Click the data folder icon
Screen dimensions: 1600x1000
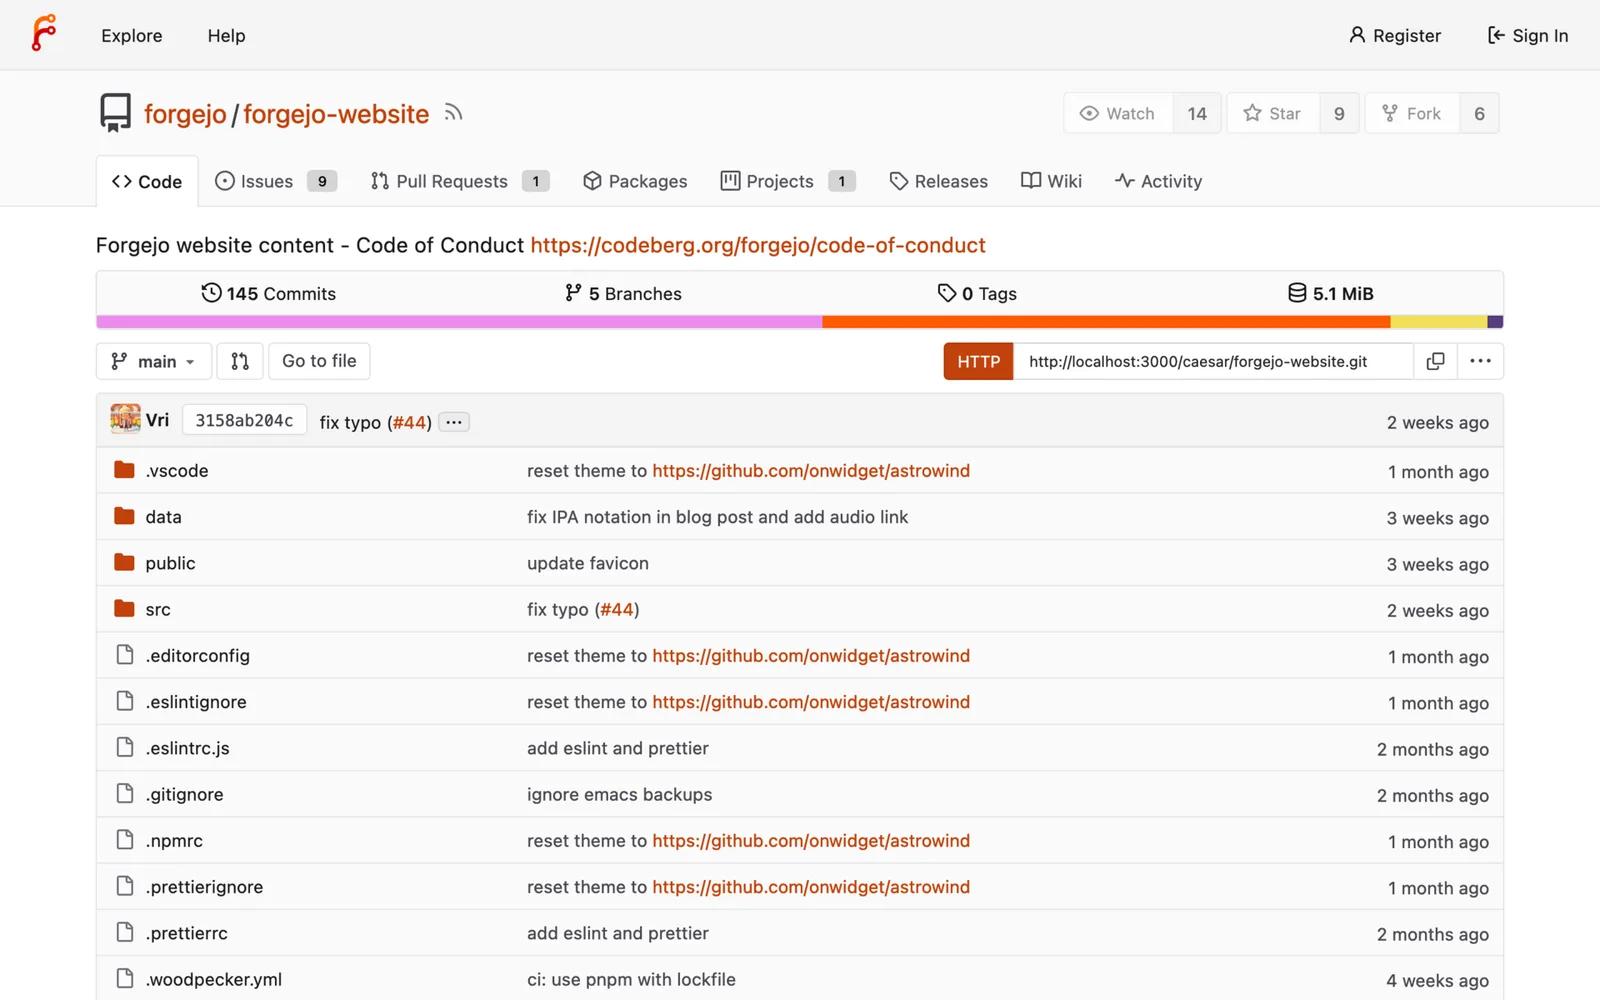point(124,516)
